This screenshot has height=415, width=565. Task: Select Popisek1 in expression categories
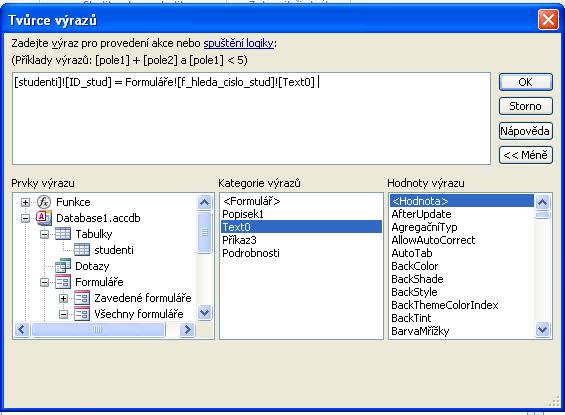[243, 214]
